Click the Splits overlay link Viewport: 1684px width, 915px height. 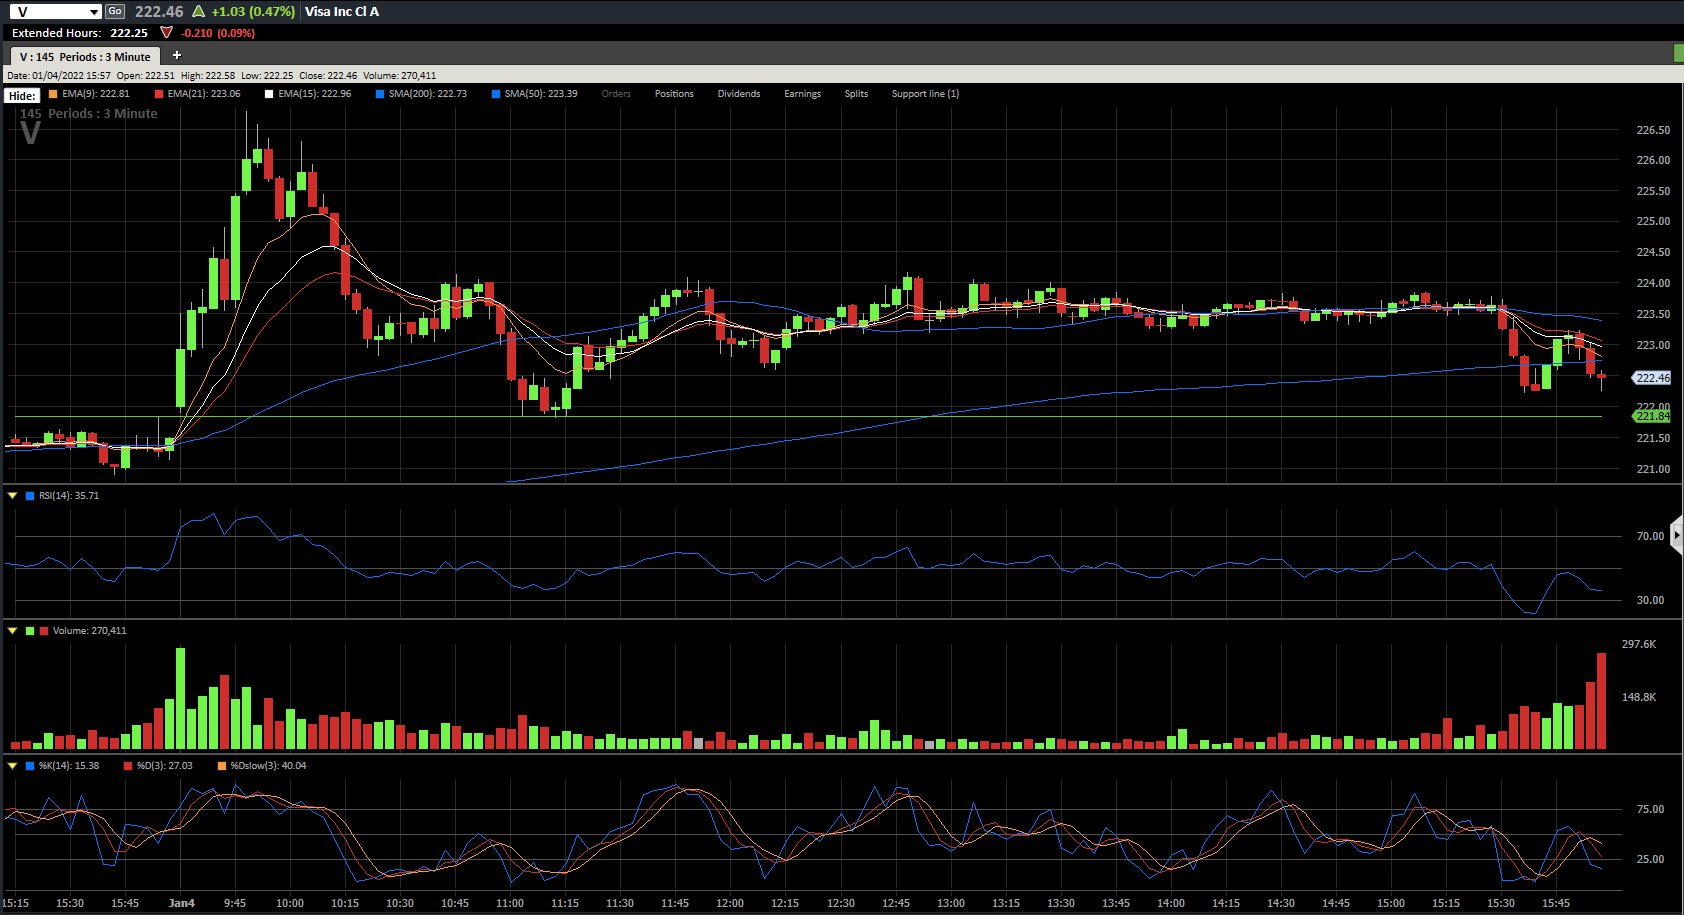pyautogui.click(x=856, y=94)
